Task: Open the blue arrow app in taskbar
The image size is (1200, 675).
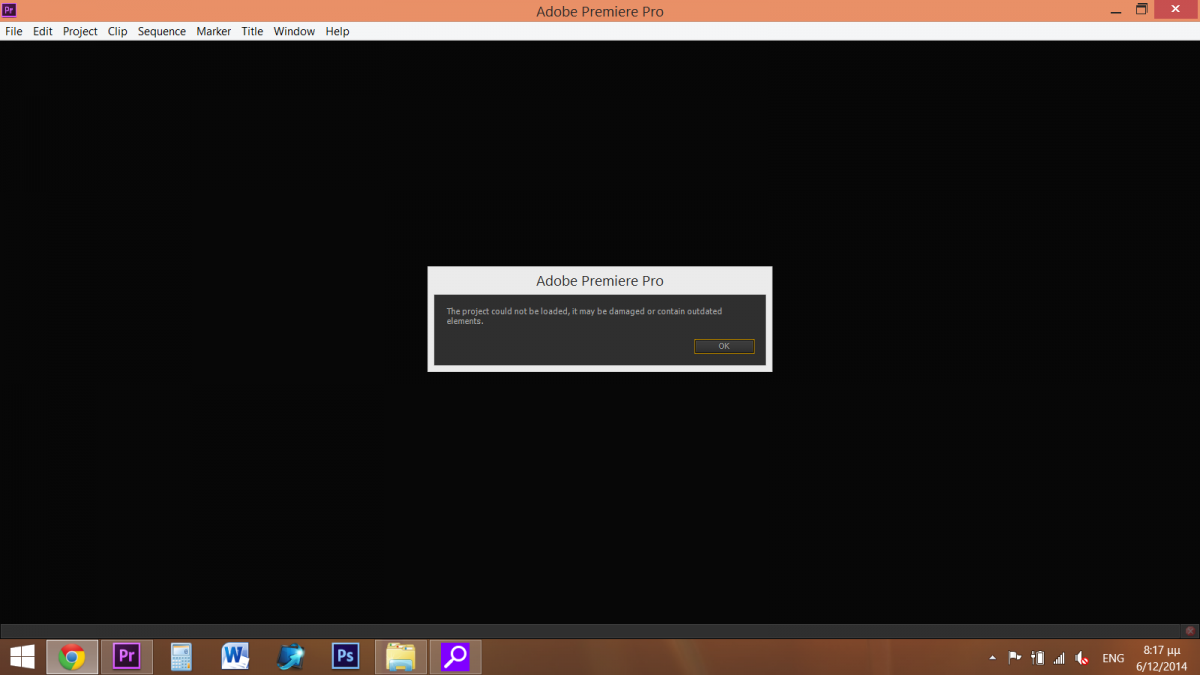Action: coord(290,657)
